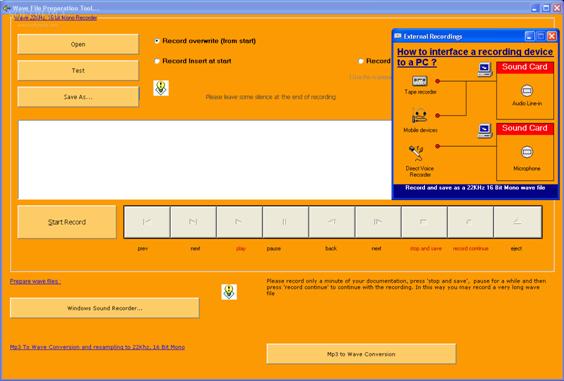Click the Microphone jack icon

click(527, 152)
